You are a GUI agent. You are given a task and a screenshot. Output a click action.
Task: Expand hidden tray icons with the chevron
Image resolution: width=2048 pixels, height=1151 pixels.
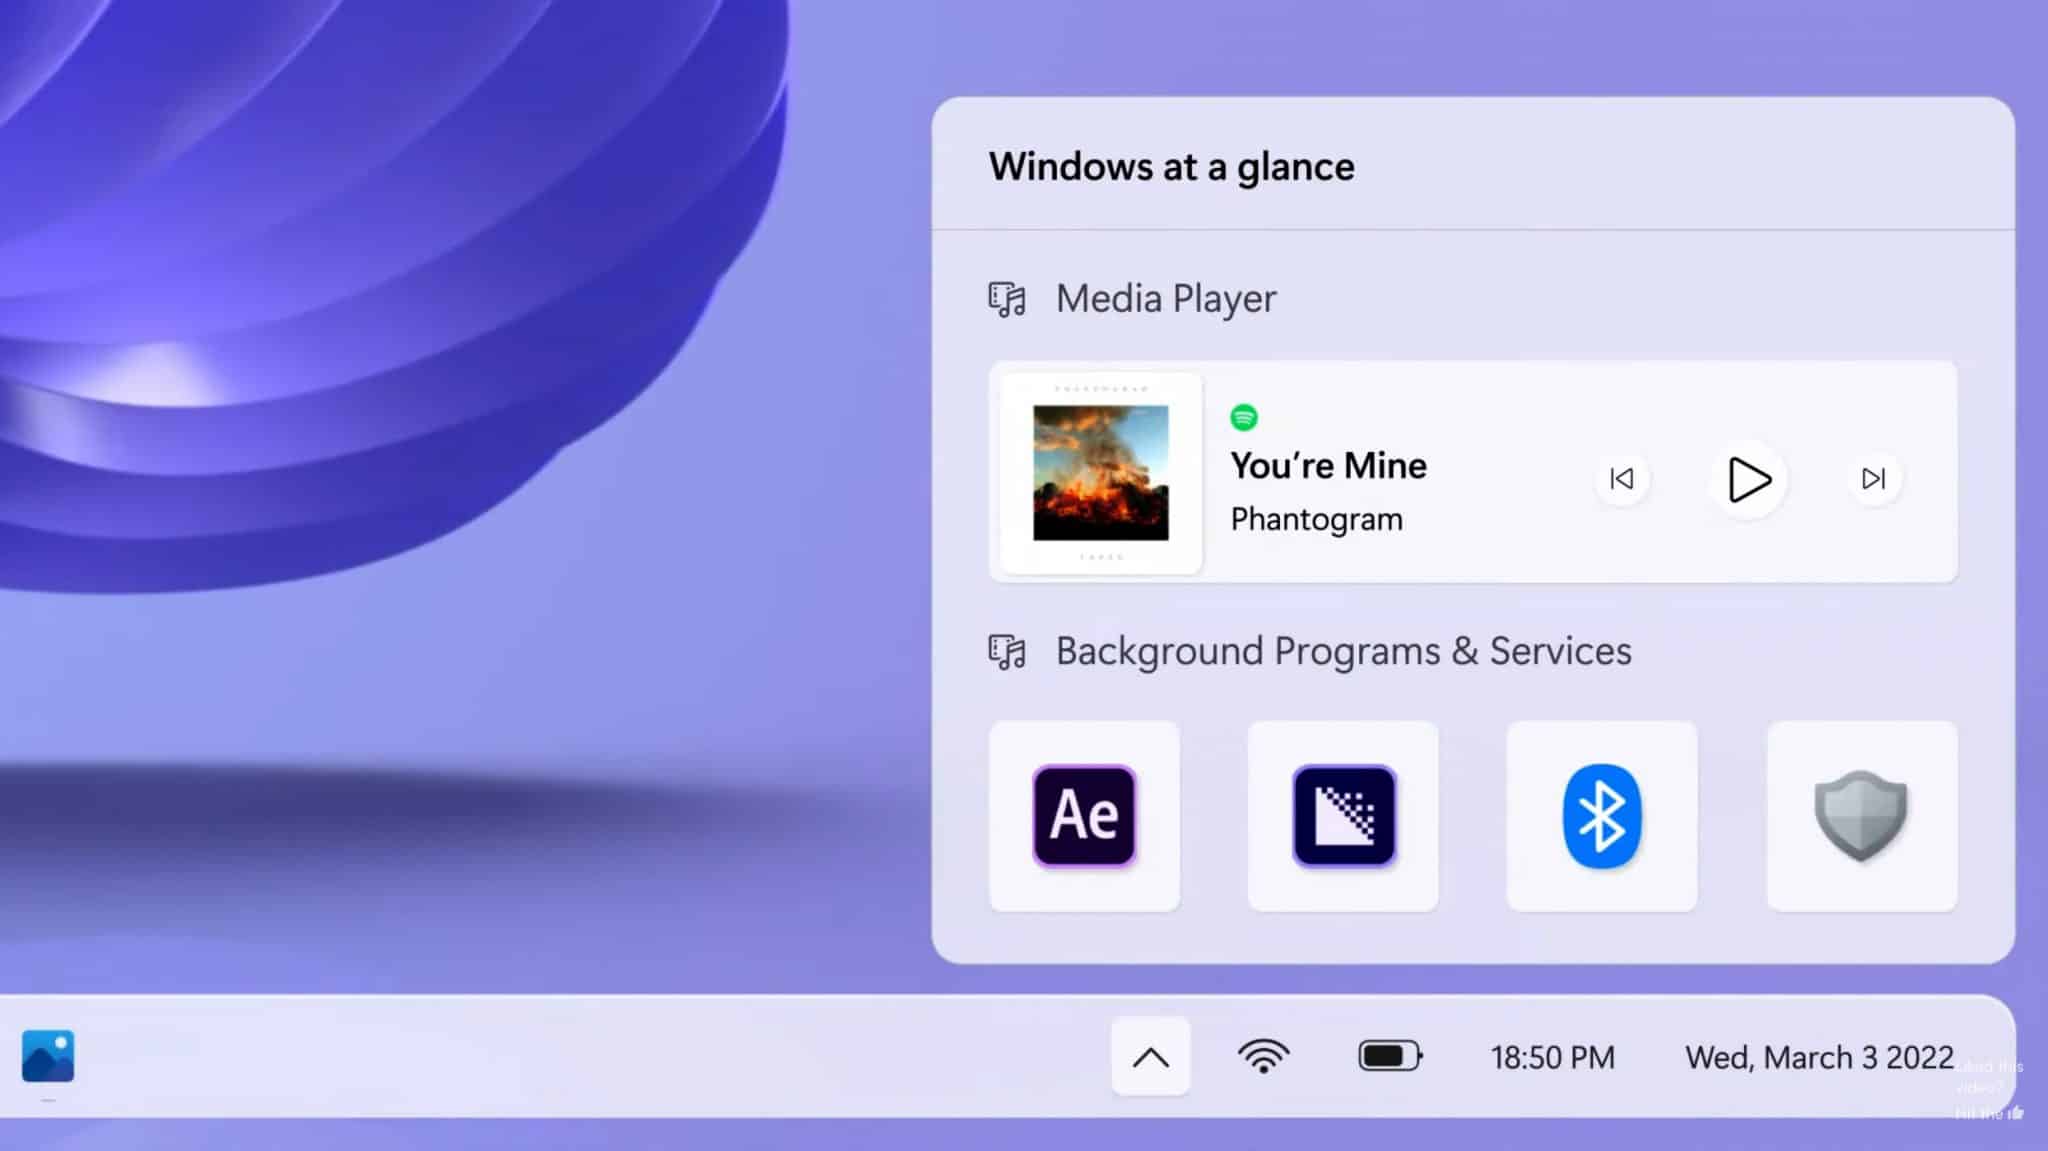coord(1150,1056)
